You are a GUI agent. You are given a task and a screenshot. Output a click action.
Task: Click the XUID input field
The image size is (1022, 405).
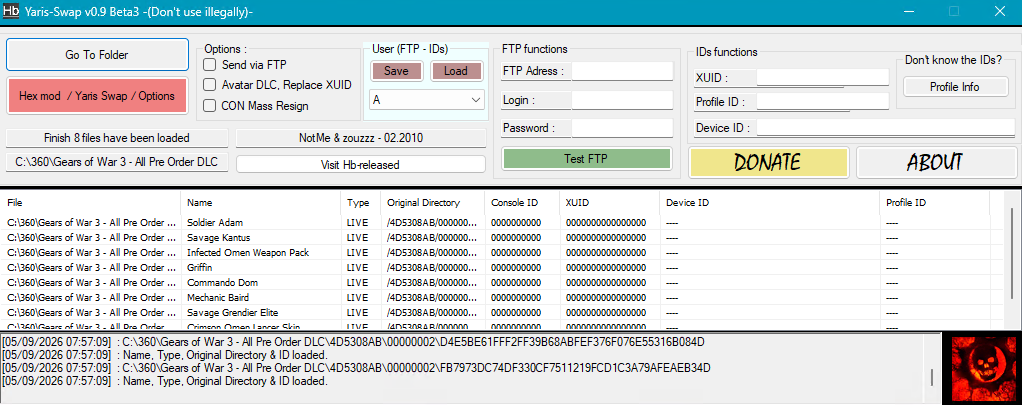click(823, 78)
